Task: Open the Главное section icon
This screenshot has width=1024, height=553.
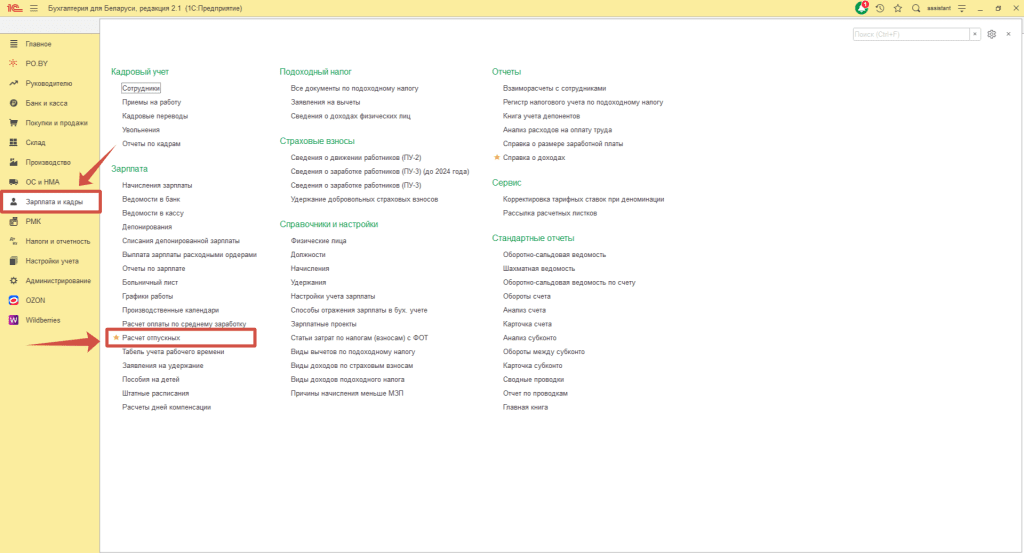Action: coord(13,44)
